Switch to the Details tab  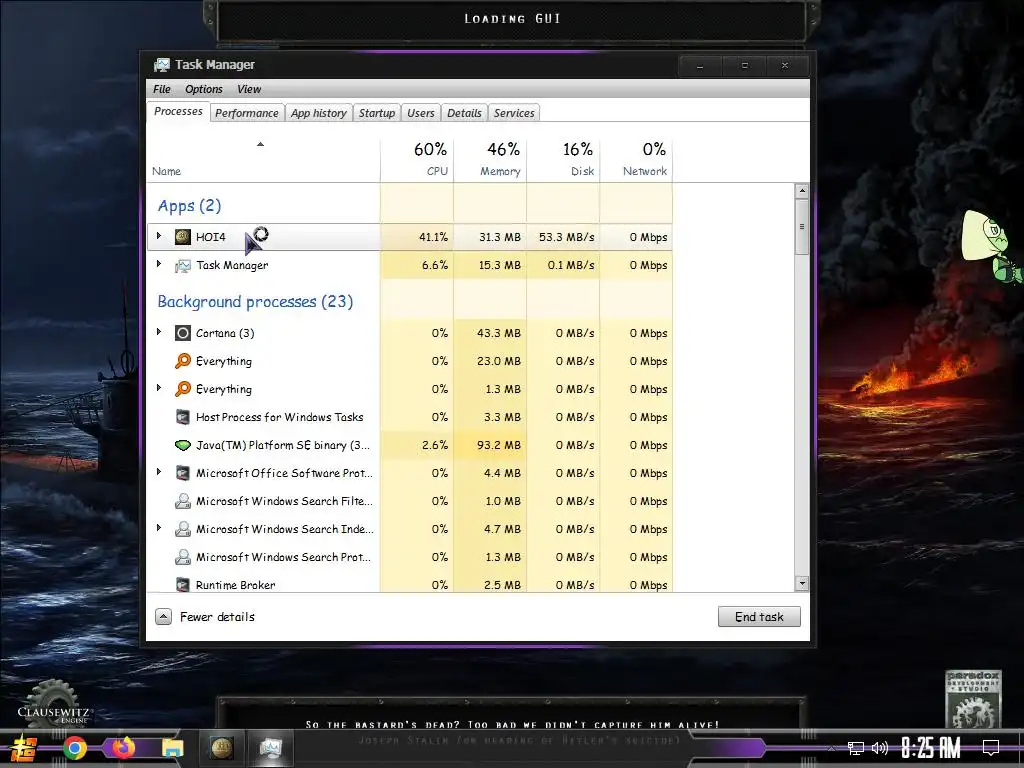point(464,113)
